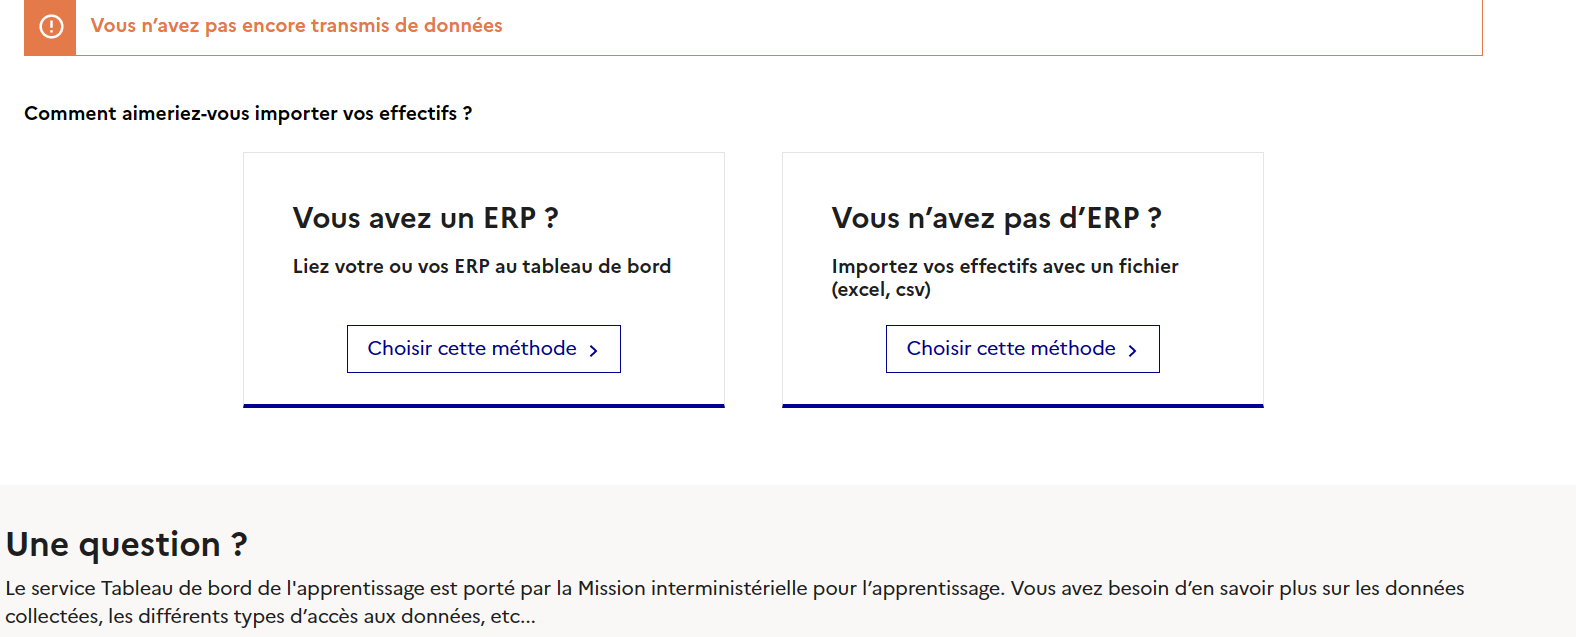The width and height of the screenshot is (1576, 637).
Task: Click the chevron arrow in left méthode button
Action: coord(595,349)
